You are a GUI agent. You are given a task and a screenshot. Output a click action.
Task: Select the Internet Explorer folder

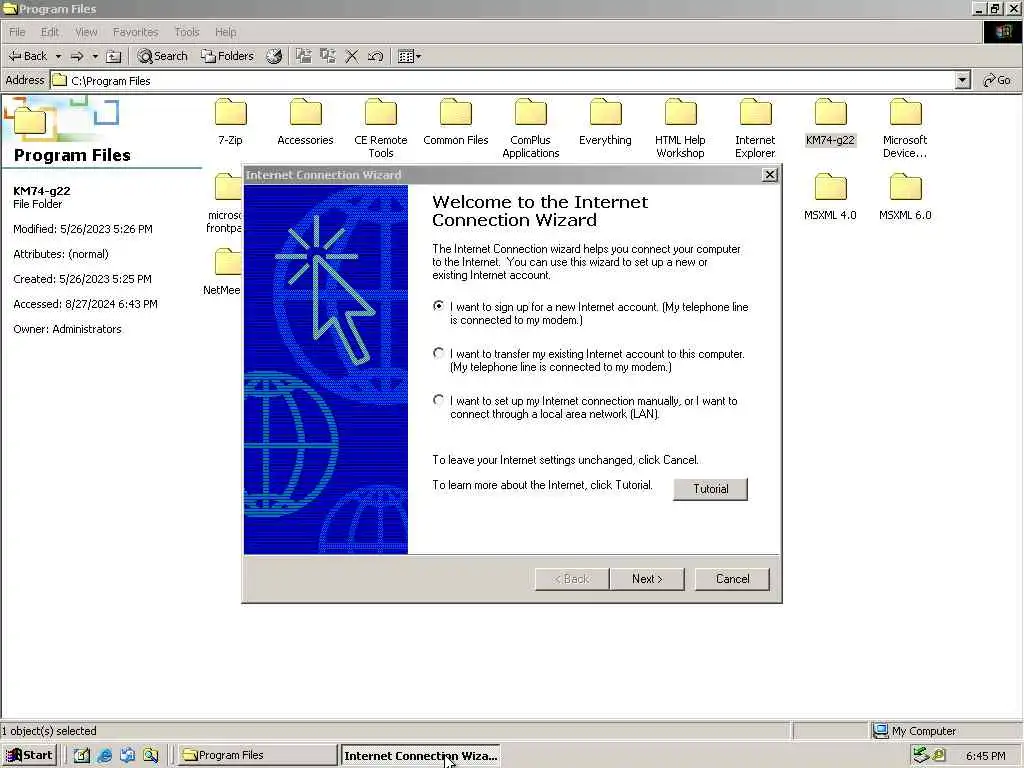point(756,128)
